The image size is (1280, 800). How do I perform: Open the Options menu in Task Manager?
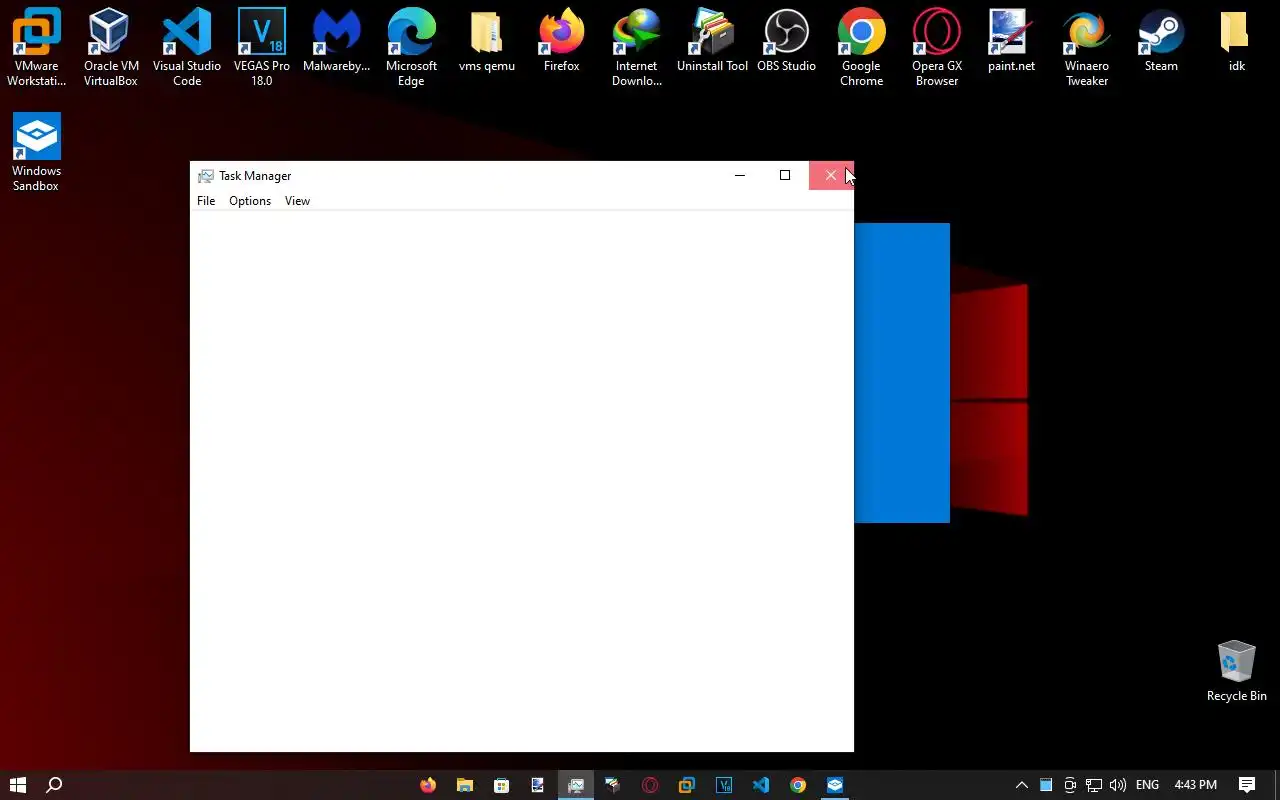(x=250, y=201)
